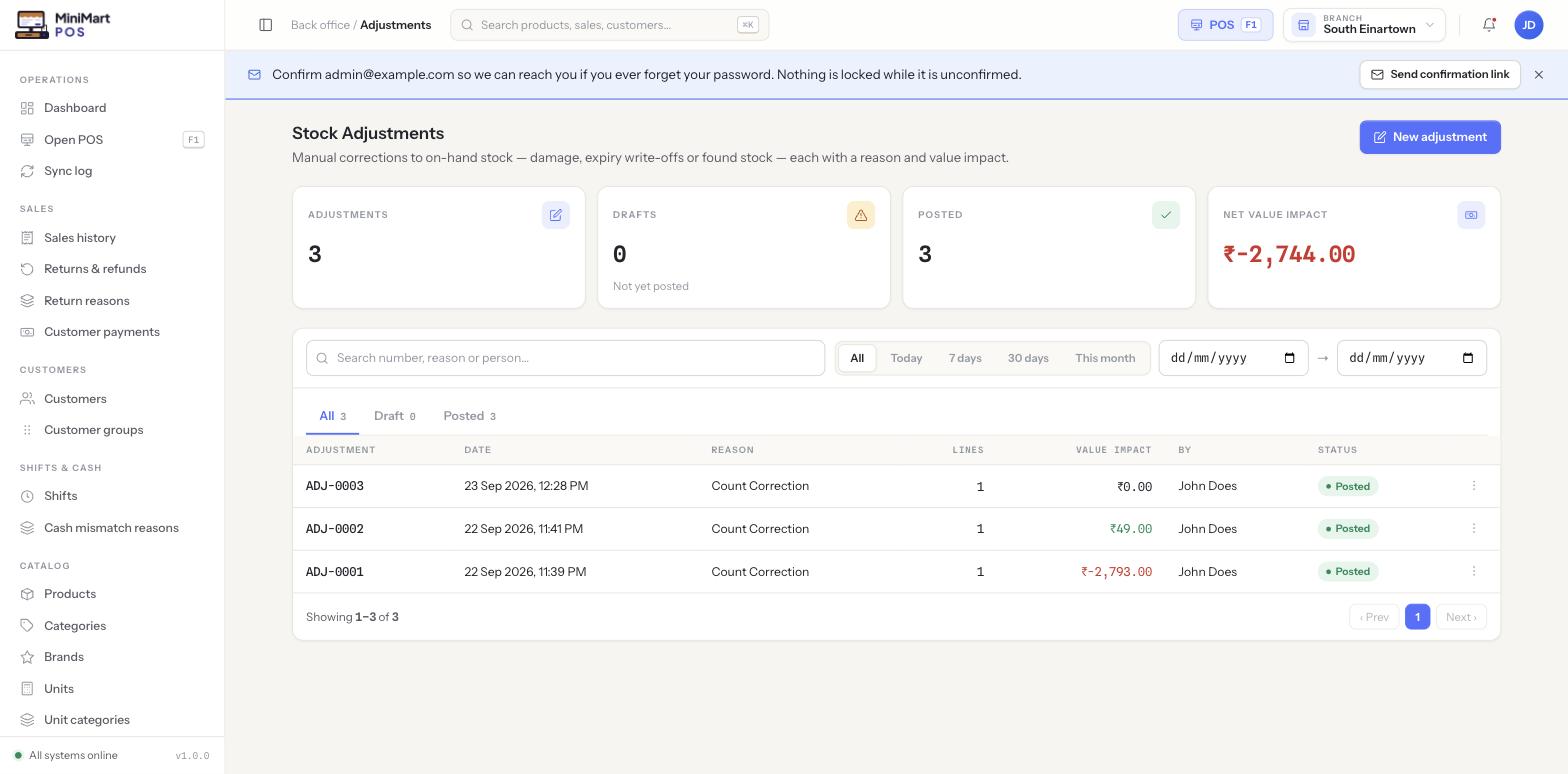Viewport: 1568px width, 774px height.
Task: Click the Back office breadcrumb
Action: (x=320, y=25)
